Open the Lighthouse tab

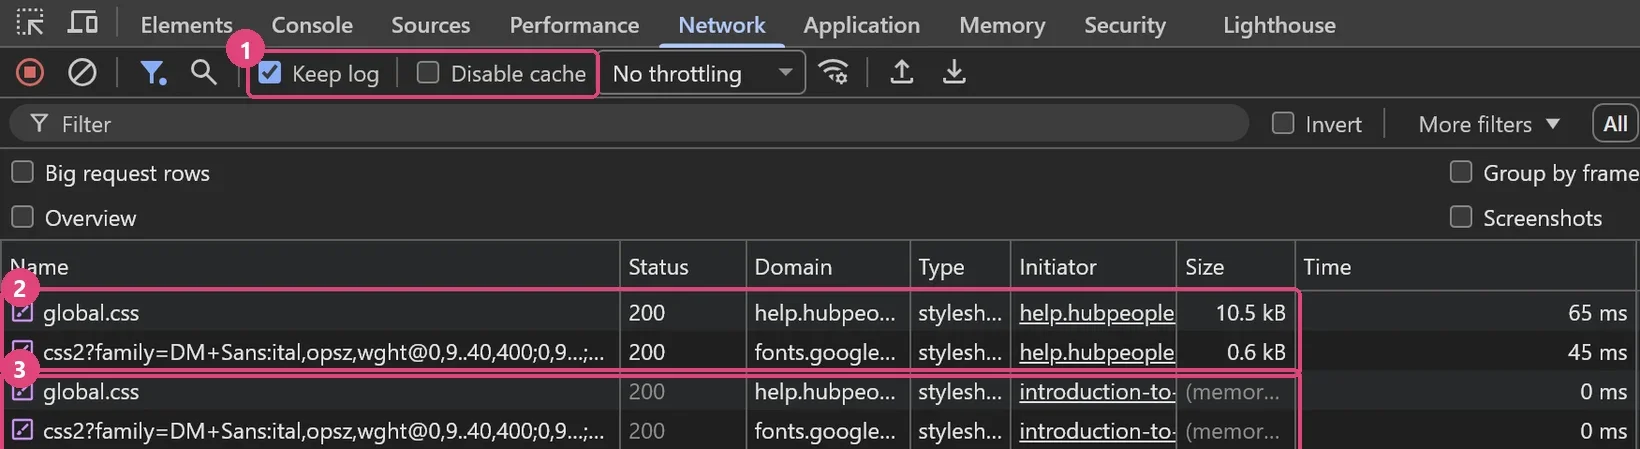(1279, 25)
